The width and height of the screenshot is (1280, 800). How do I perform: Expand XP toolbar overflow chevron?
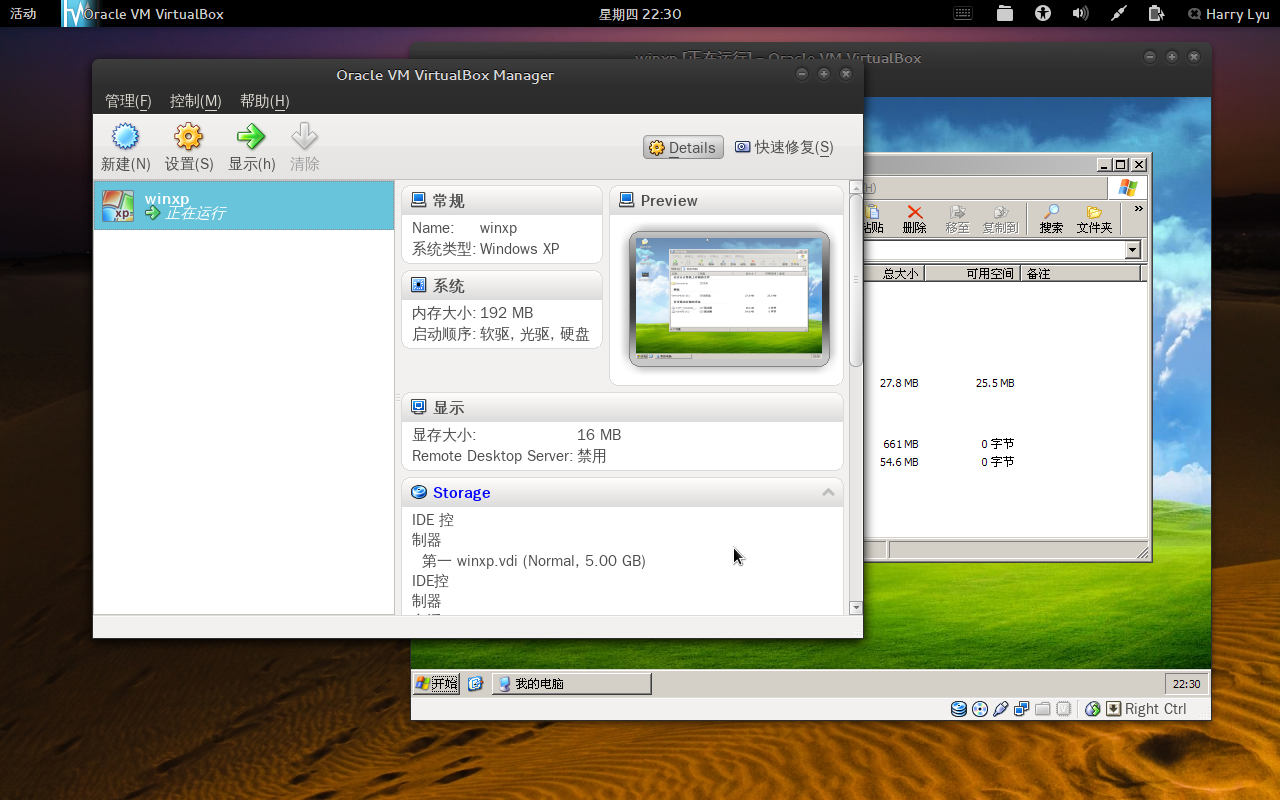(x=1138, y=210)
